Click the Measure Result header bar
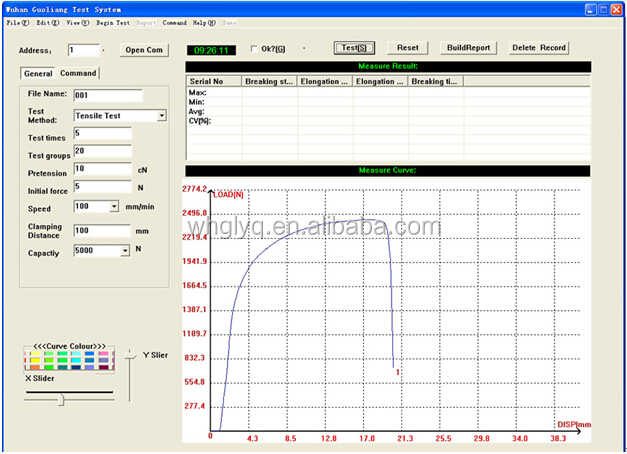The height and width of the screenshot is (454, 627). (x=388, y=66)
